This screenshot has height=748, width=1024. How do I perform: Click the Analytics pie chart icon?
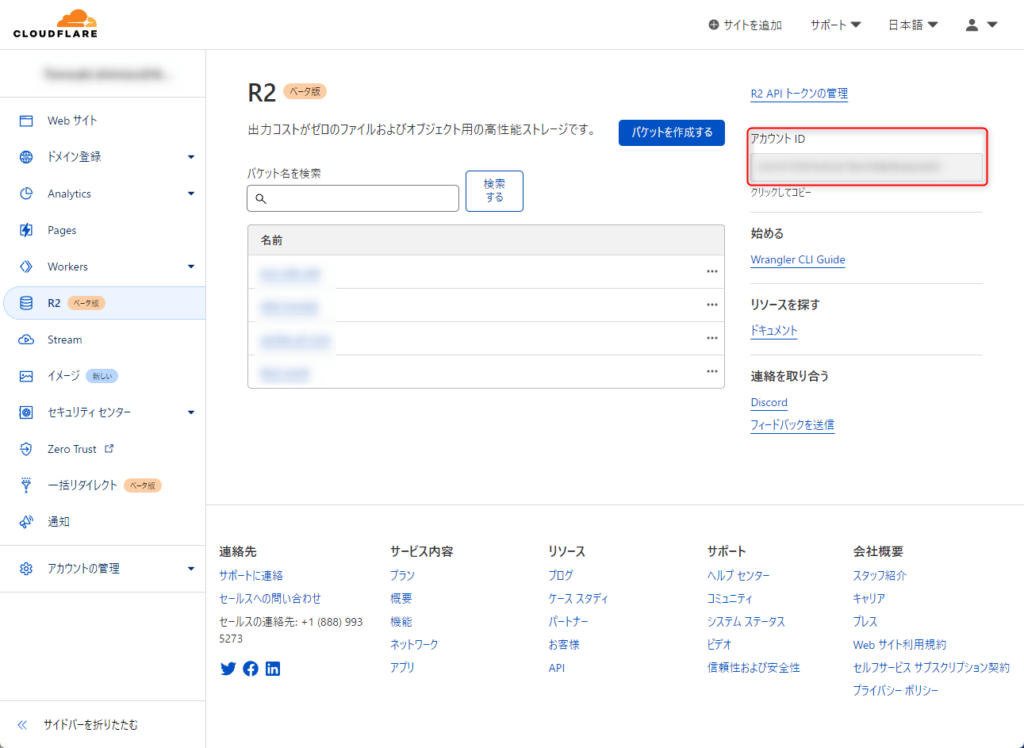26,193
